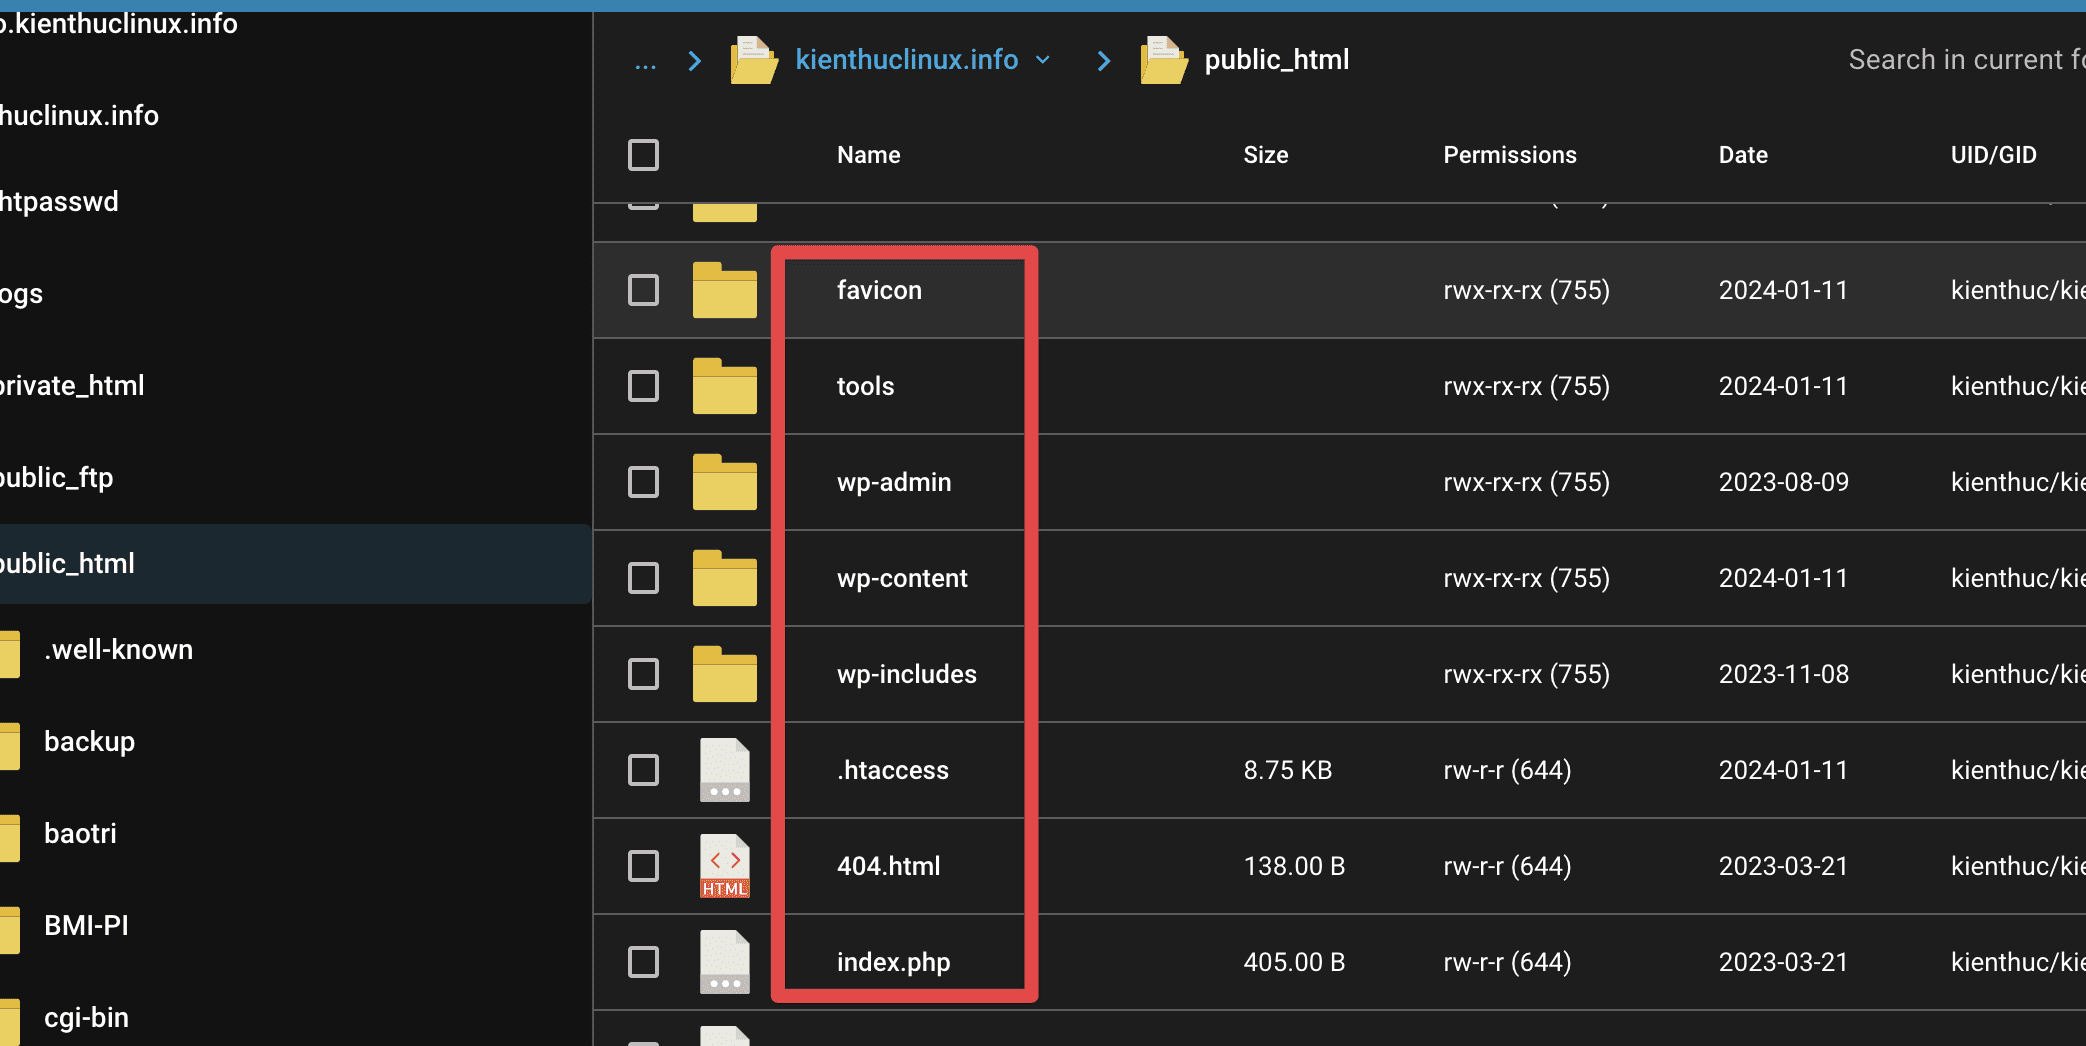The image size is (2086, 1046).
Task: Open the wp-content folder name
Action: pos(902,578)
